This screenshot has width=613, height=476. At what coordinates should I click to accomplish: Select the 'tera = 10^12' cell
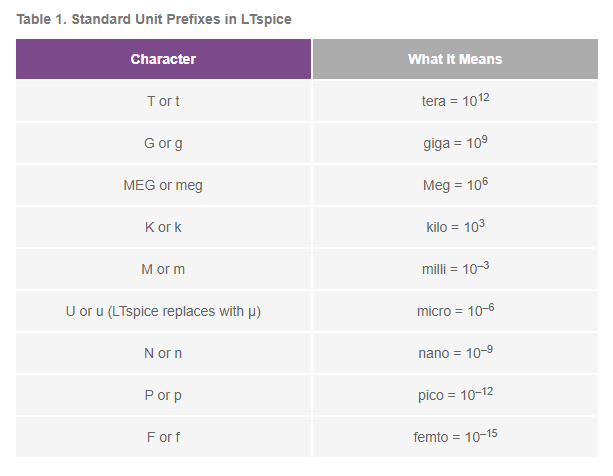[x=455, y=101]
